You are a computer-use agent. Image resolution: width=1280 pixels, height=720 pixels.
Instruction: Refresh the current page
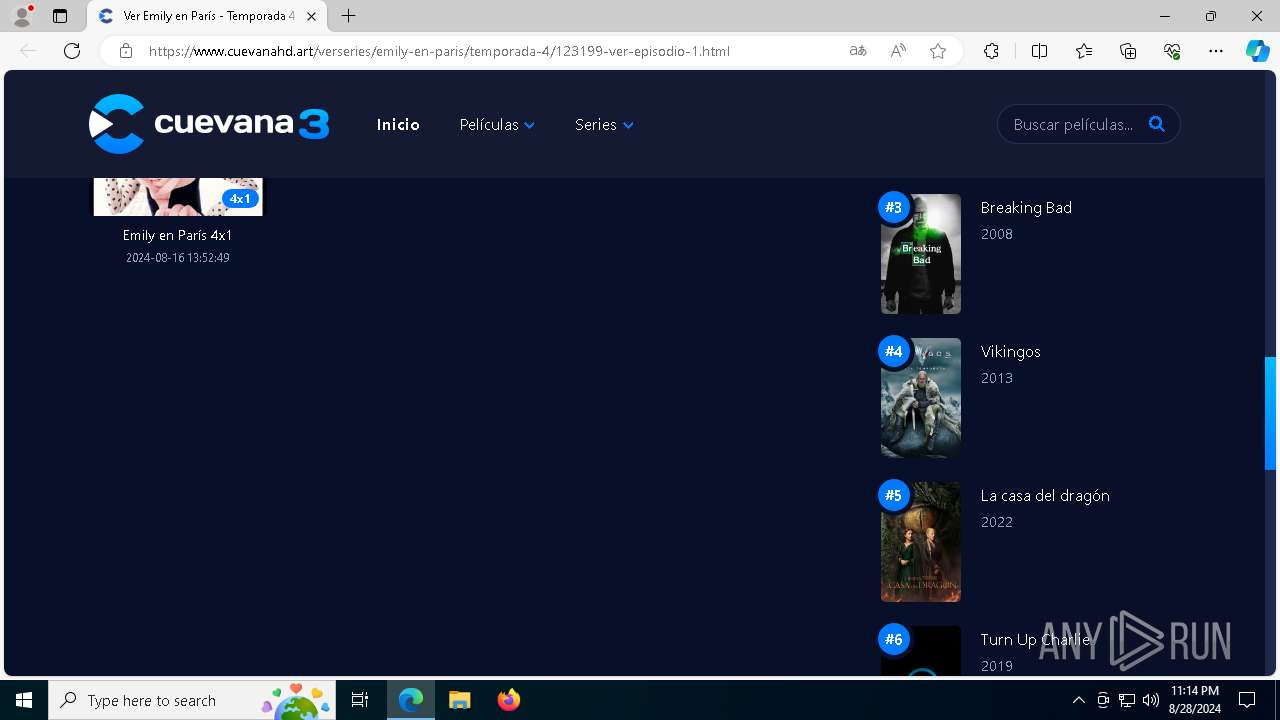72,51
